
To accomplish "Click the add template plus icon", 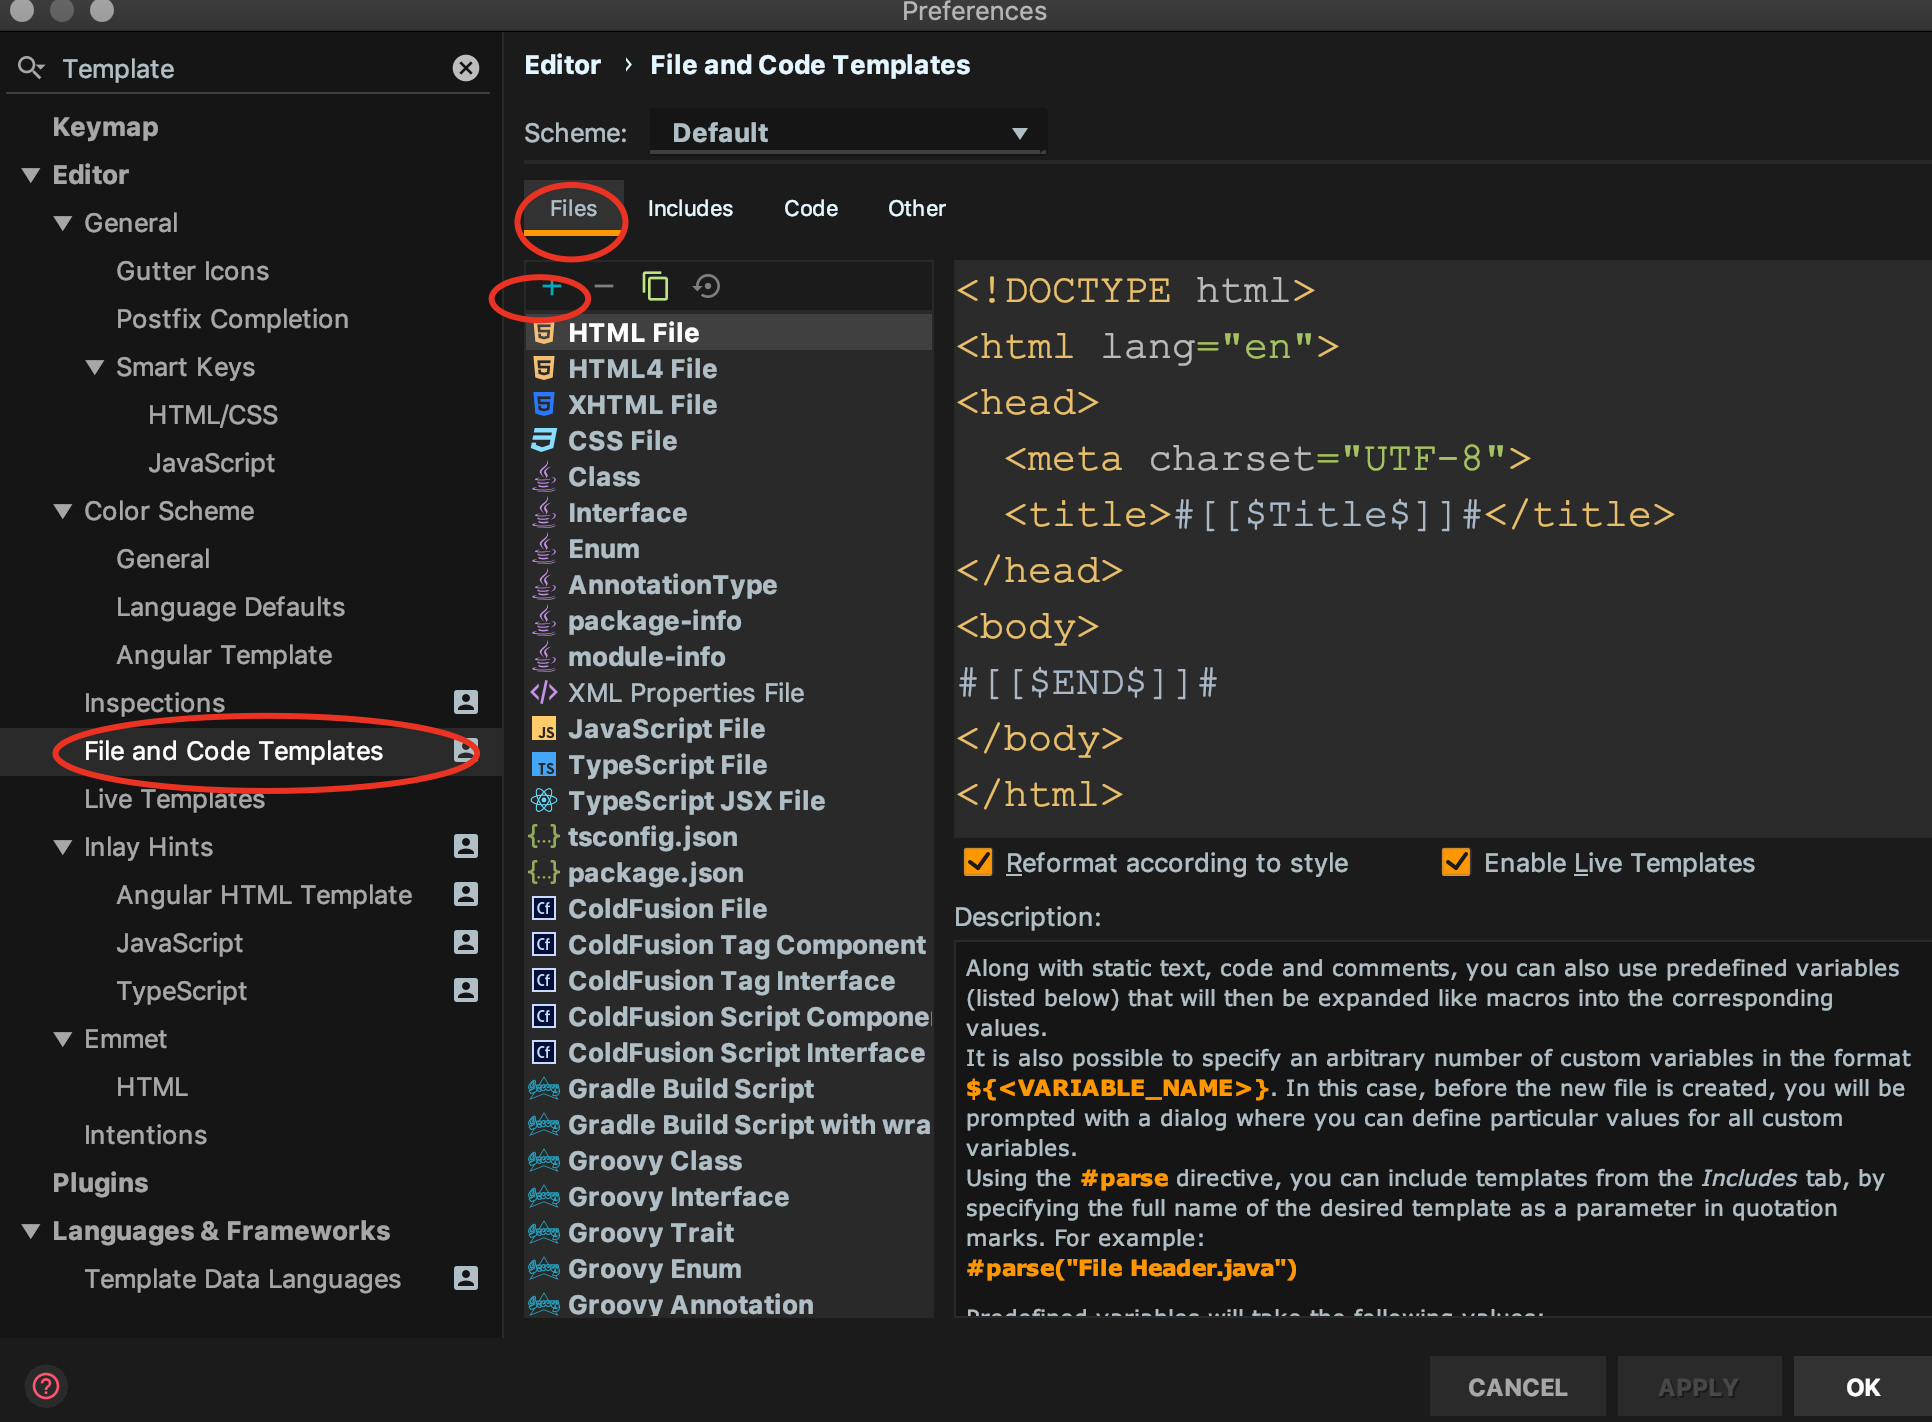I will click(551, 287).
